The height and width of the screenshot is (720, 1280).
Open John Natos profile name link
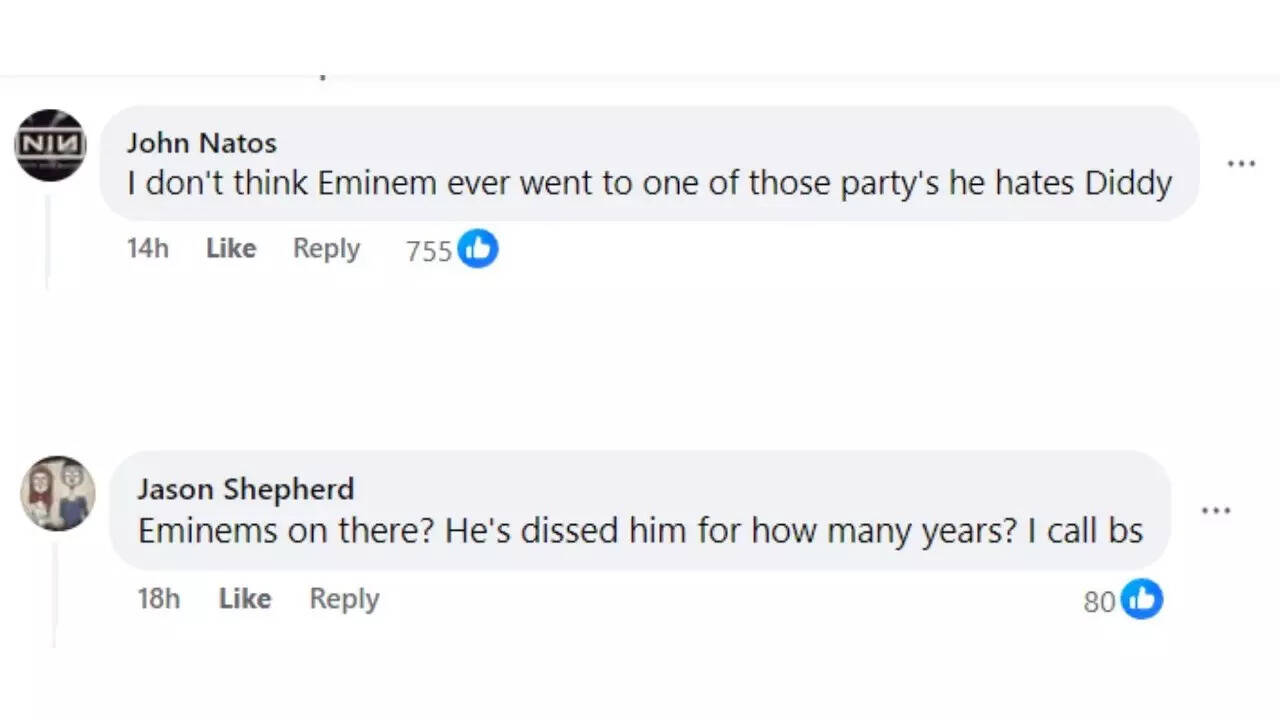pyautogui.click(x=201, y=143)
